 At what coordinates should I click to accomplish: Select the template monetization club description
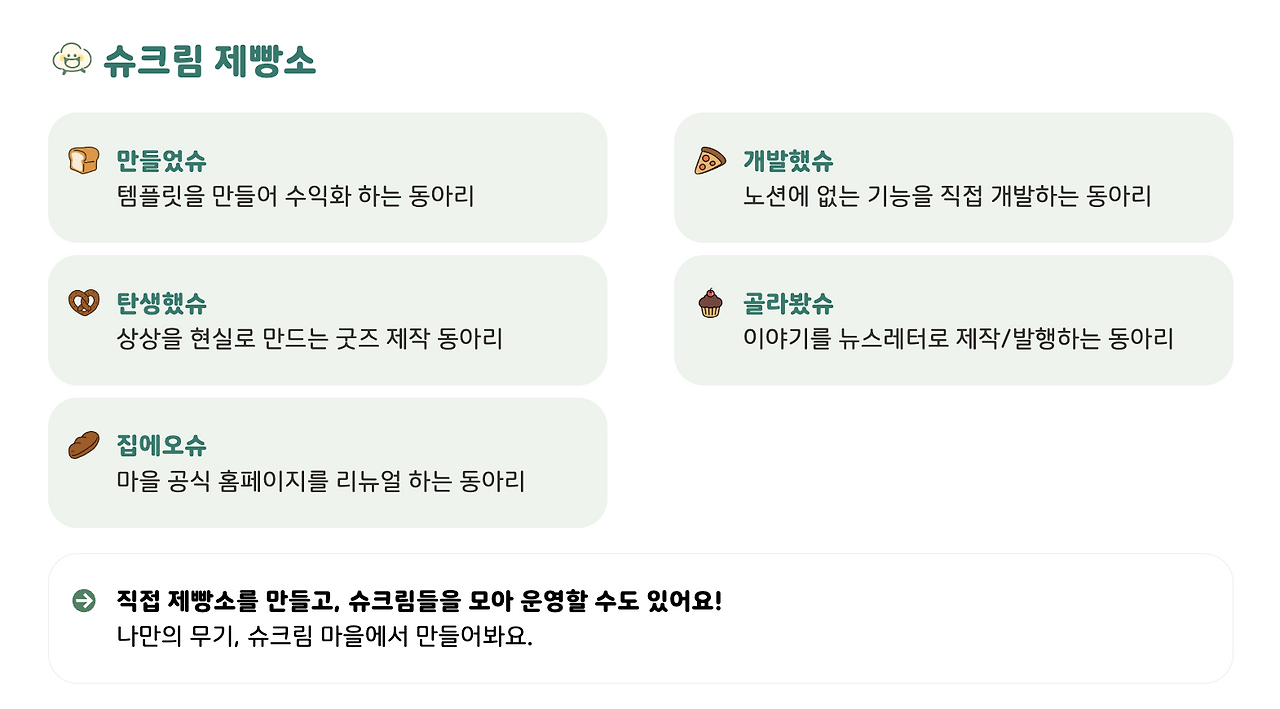pyautogui.click(x=295, y=196)
